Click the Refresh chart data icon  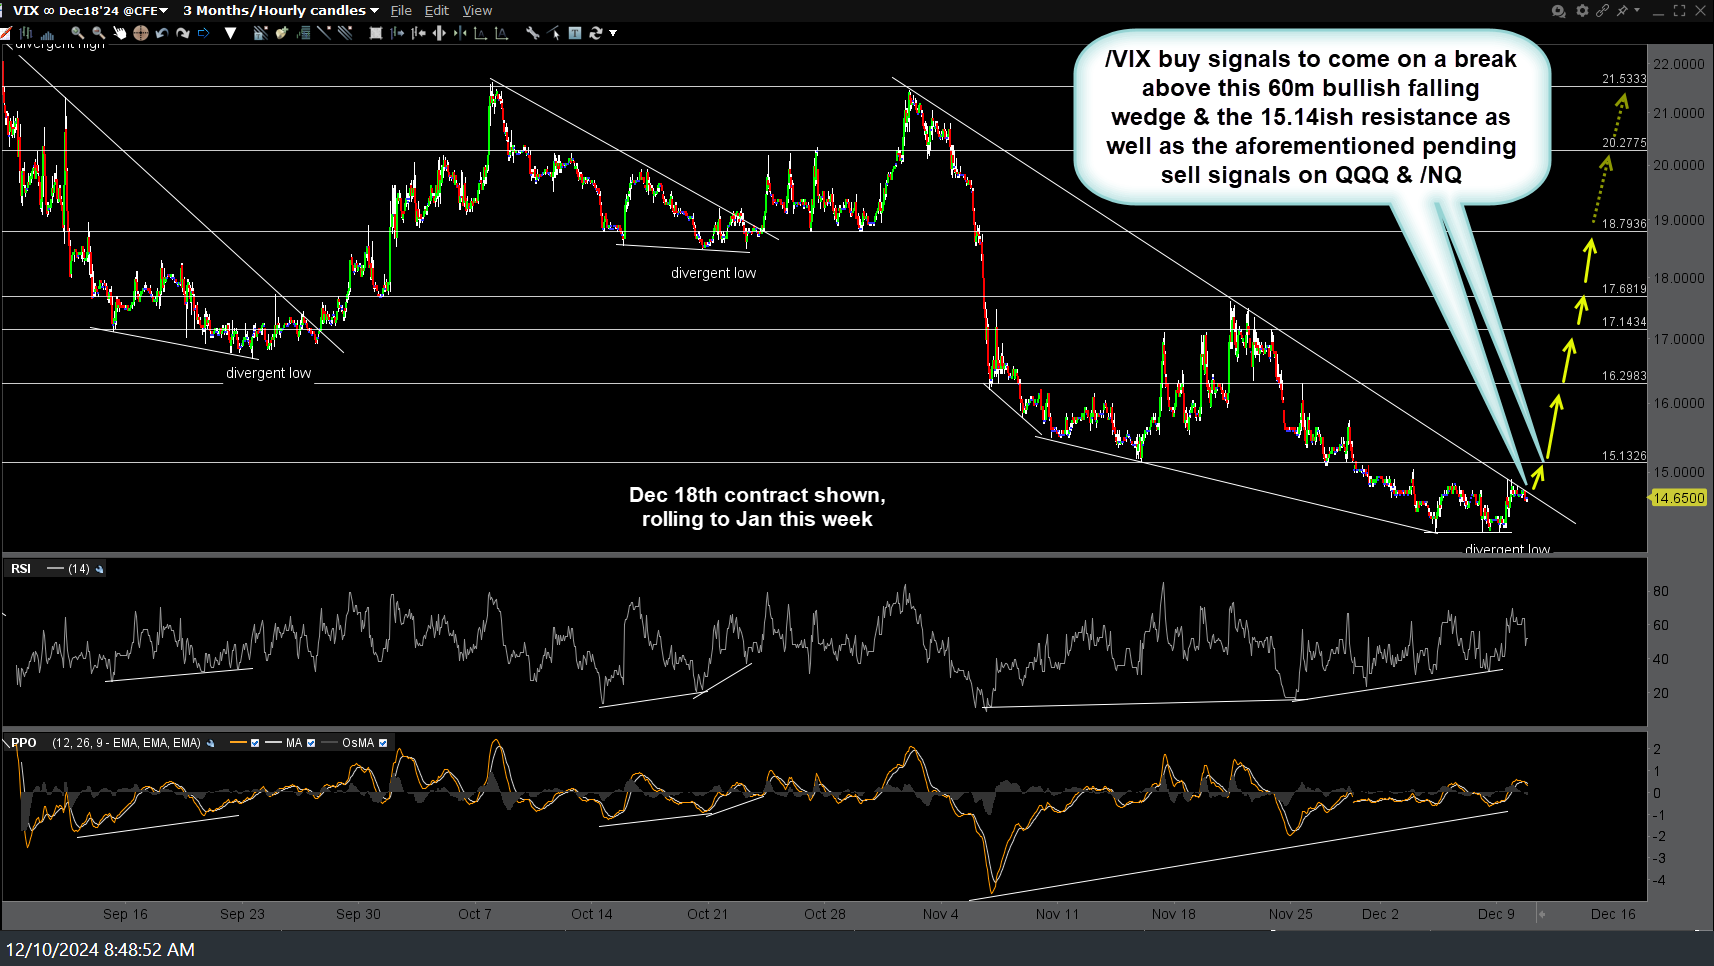pyautogui.click(x=596, y=33)
